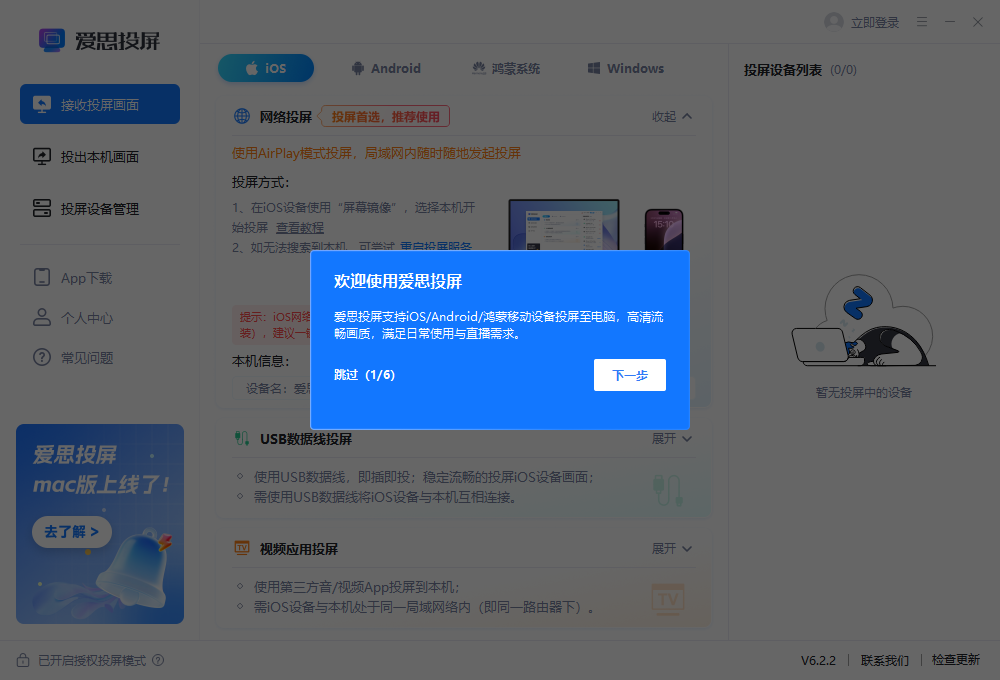Viewport: 1000px width, 680px height.
Task: Switch to the Android tab
Action: (386, 68)
